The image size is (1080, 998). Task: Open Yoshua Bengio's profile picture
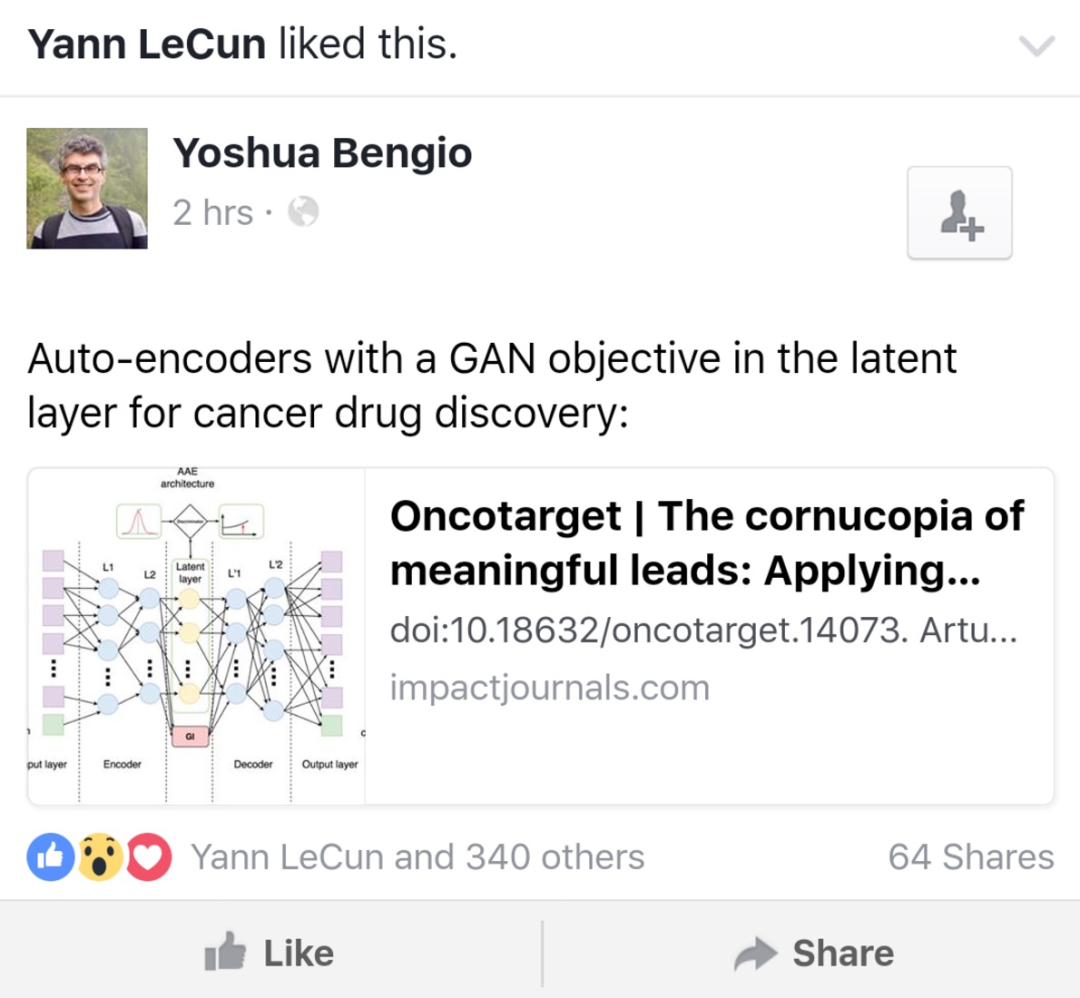(x=87, y=188)
